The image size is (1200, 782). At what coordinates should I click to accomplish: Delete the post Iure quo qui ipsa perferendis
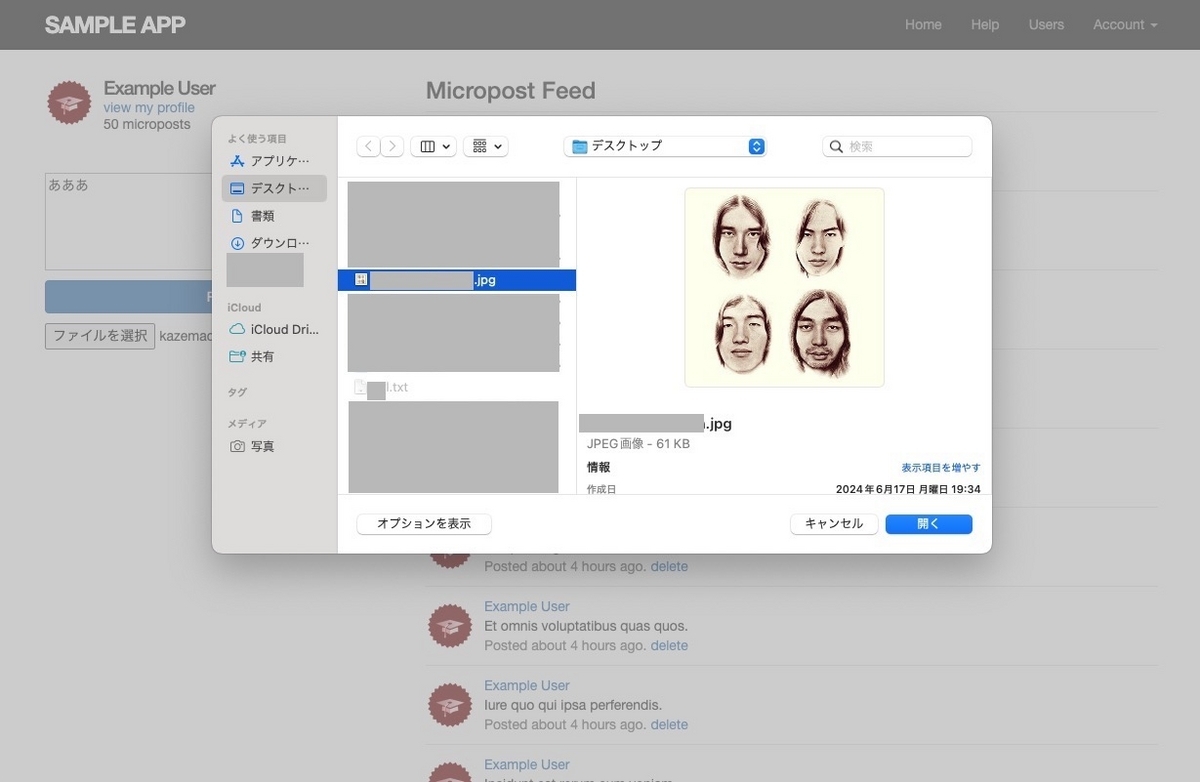tap(669, 724)
